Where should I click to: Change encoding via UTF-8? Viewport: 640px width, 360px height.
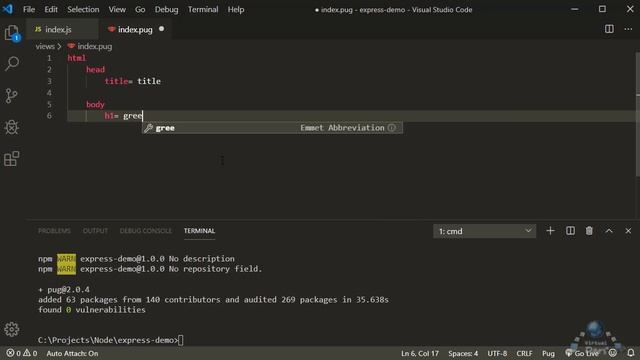(497, 353)
